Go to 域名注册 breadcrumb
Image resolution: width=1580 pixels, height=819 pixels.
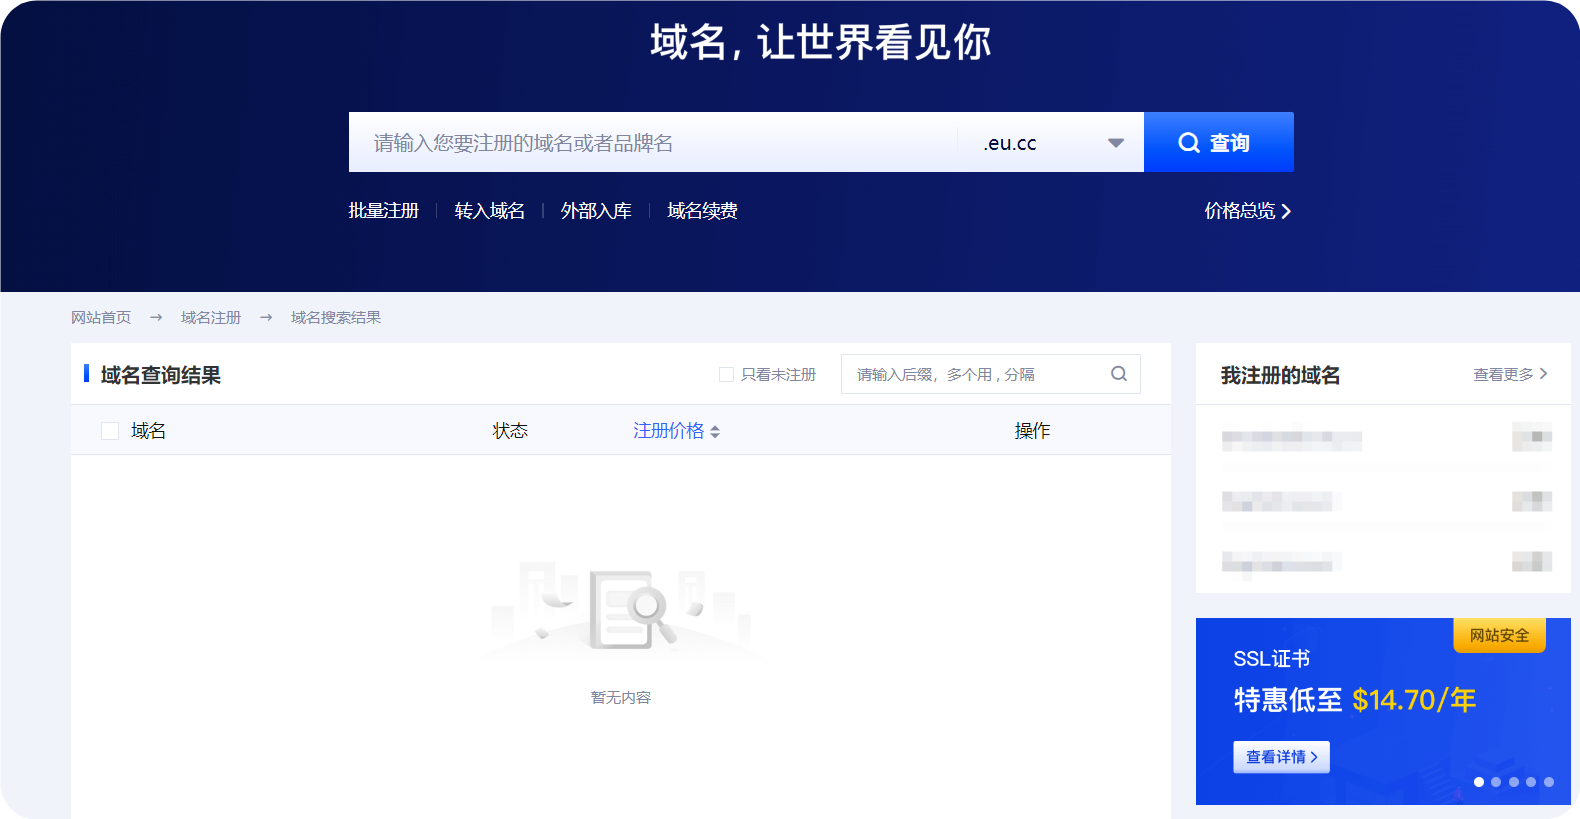pyautogui.click(x=211, y=317)
